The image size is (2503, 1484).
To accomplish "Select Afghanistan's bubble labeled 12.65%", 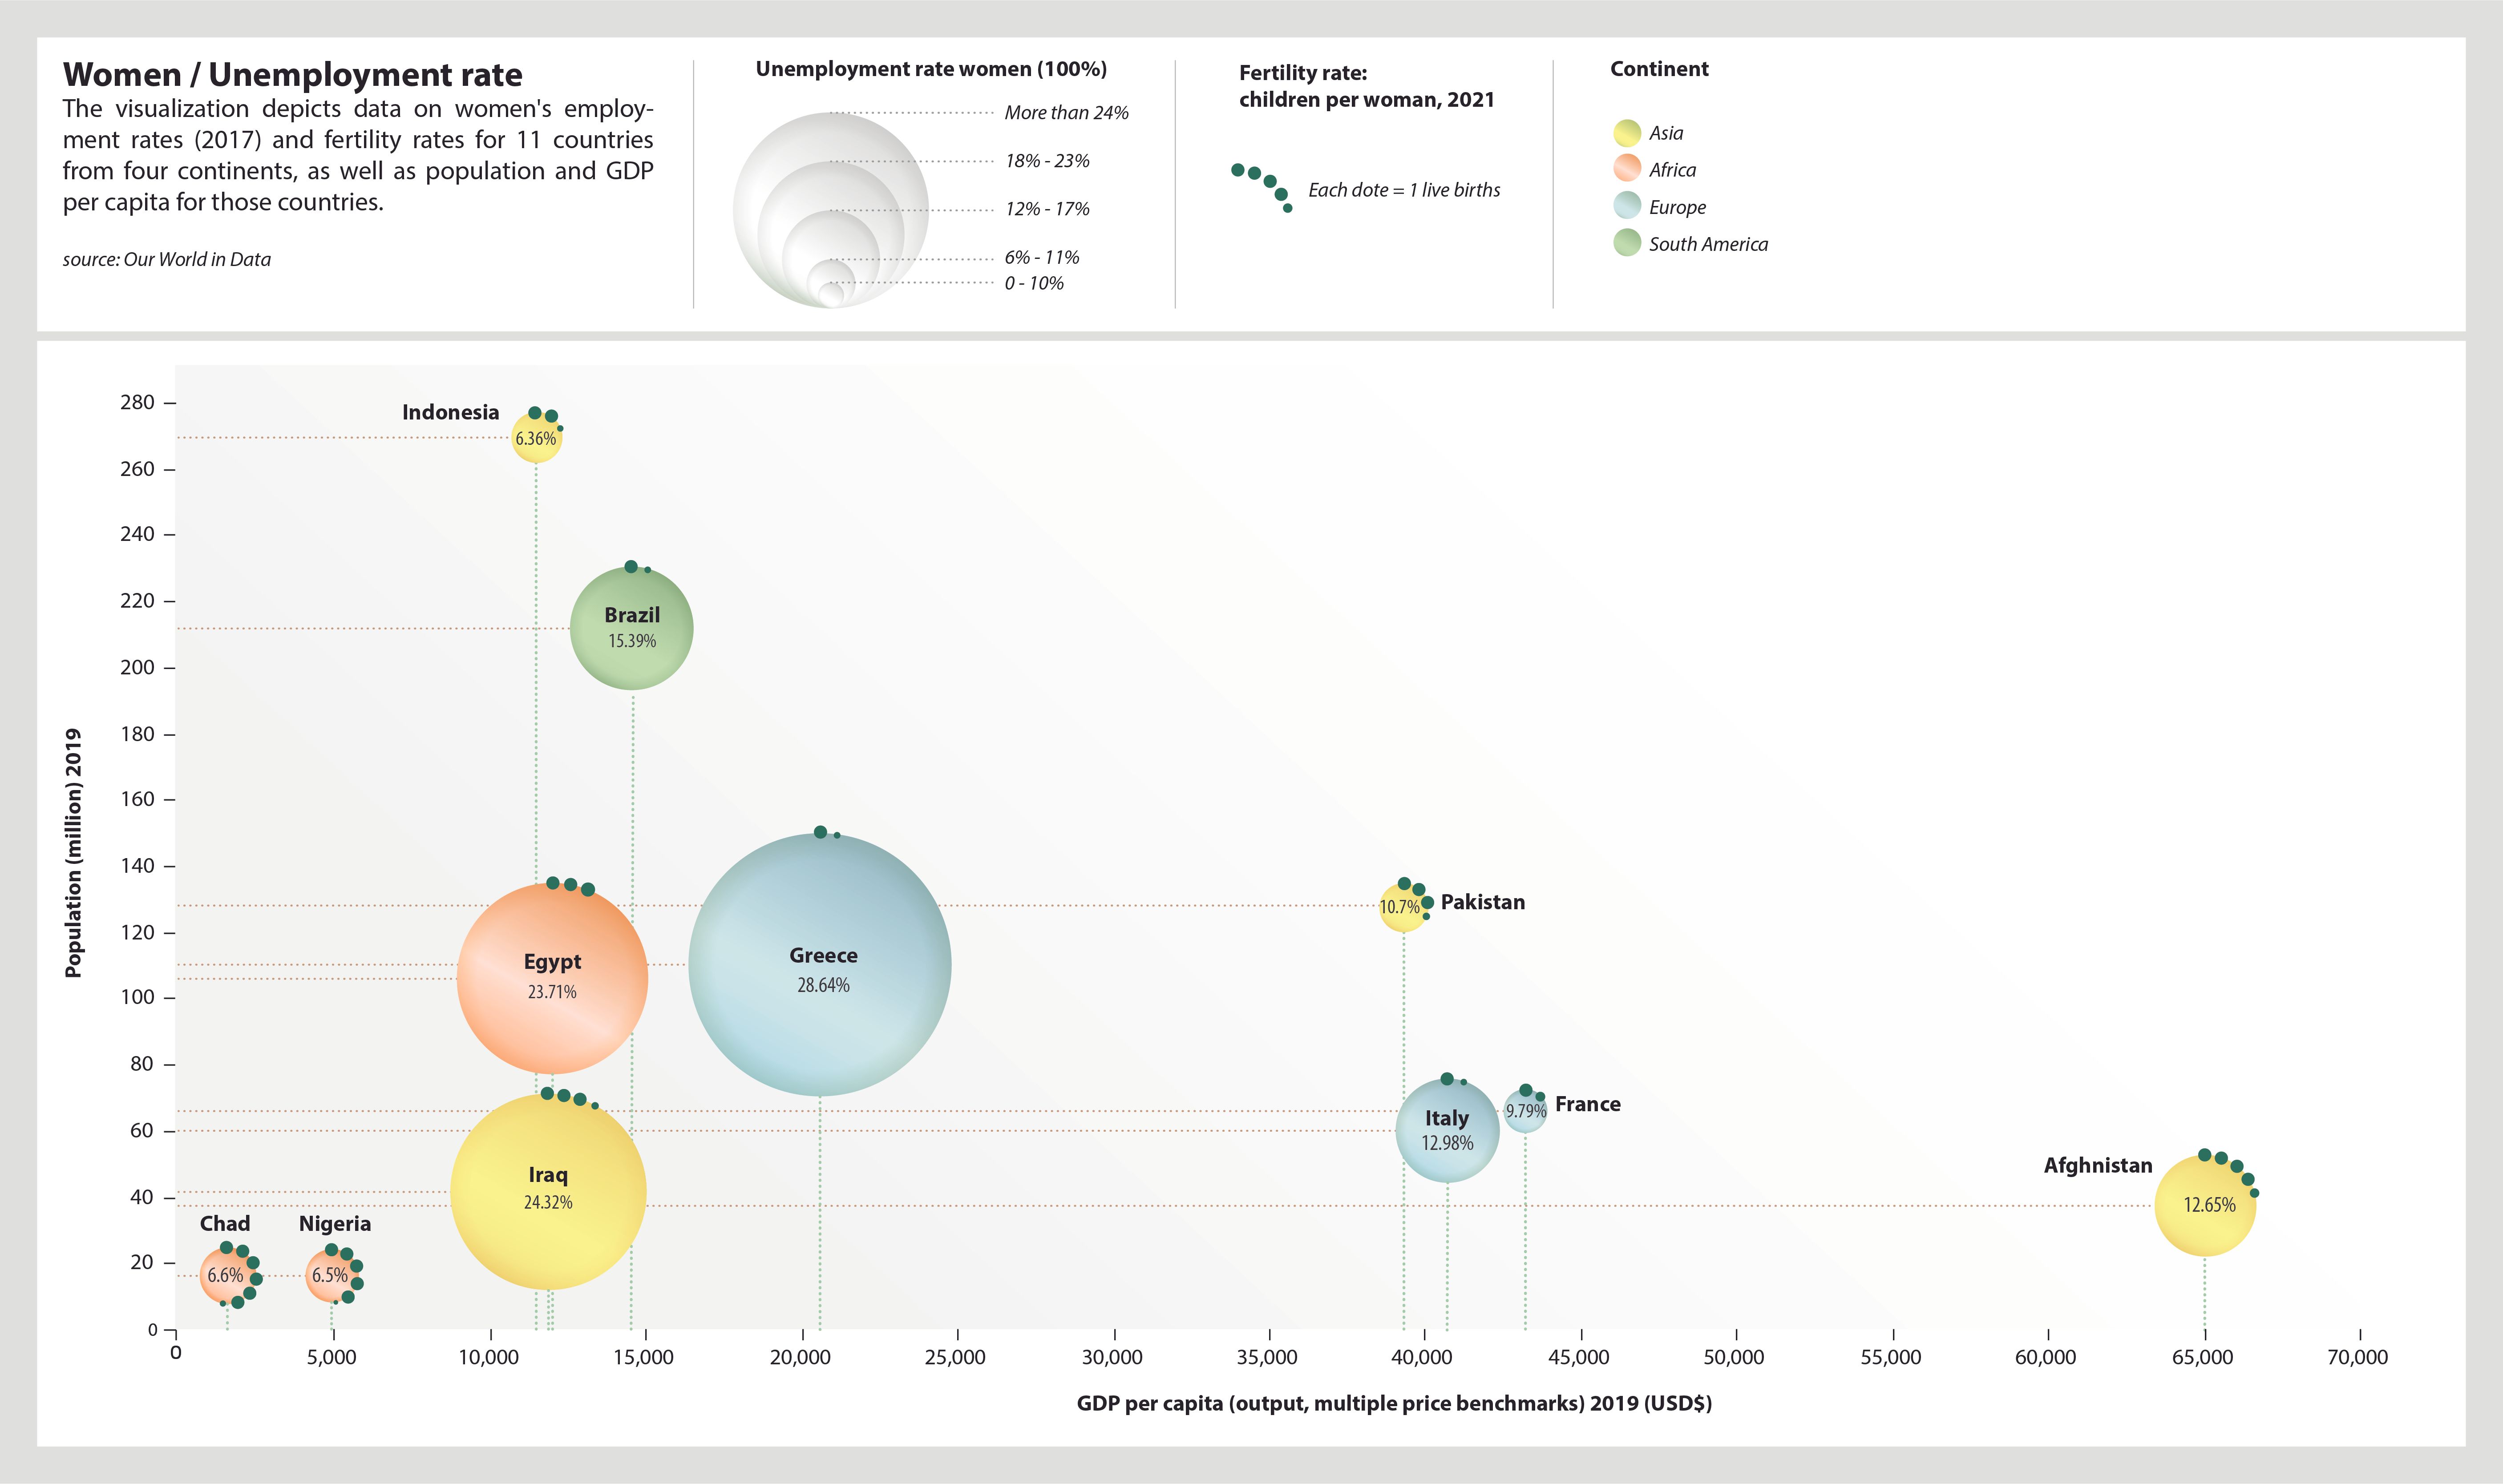I will pos(2204,1205).
